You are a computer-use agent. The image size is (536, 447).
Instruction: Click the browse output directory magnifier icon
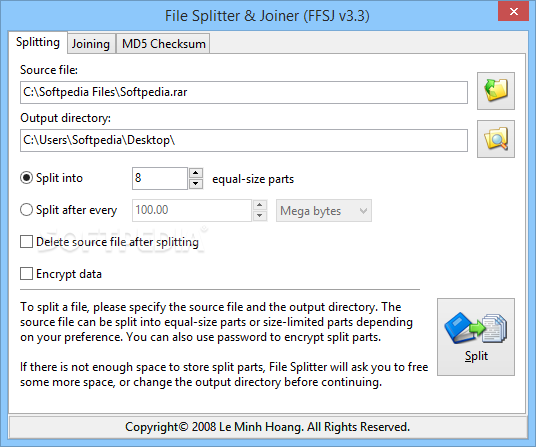coord(496,139)
